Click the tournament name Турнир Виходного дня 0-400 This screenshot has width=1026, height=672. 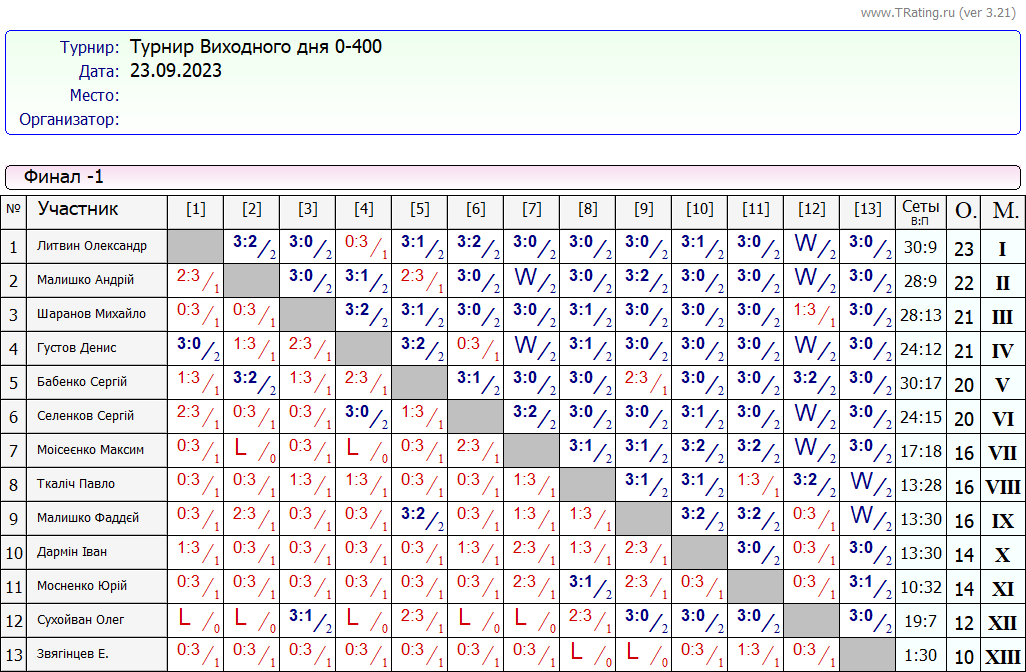point(255,47)
